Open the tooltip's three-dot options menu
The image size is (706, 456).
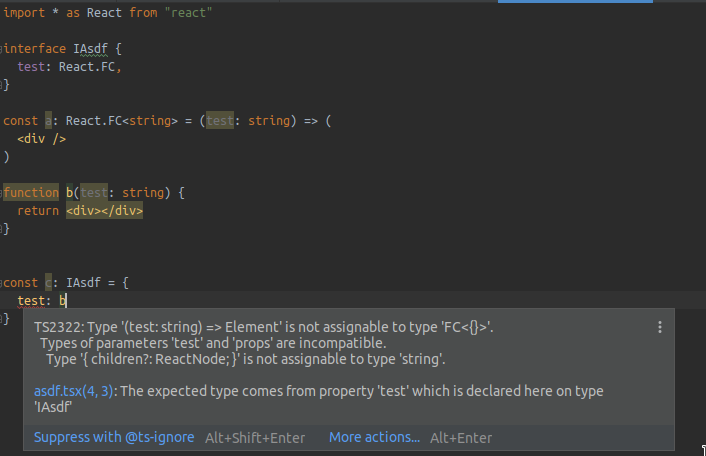point(660,327)
